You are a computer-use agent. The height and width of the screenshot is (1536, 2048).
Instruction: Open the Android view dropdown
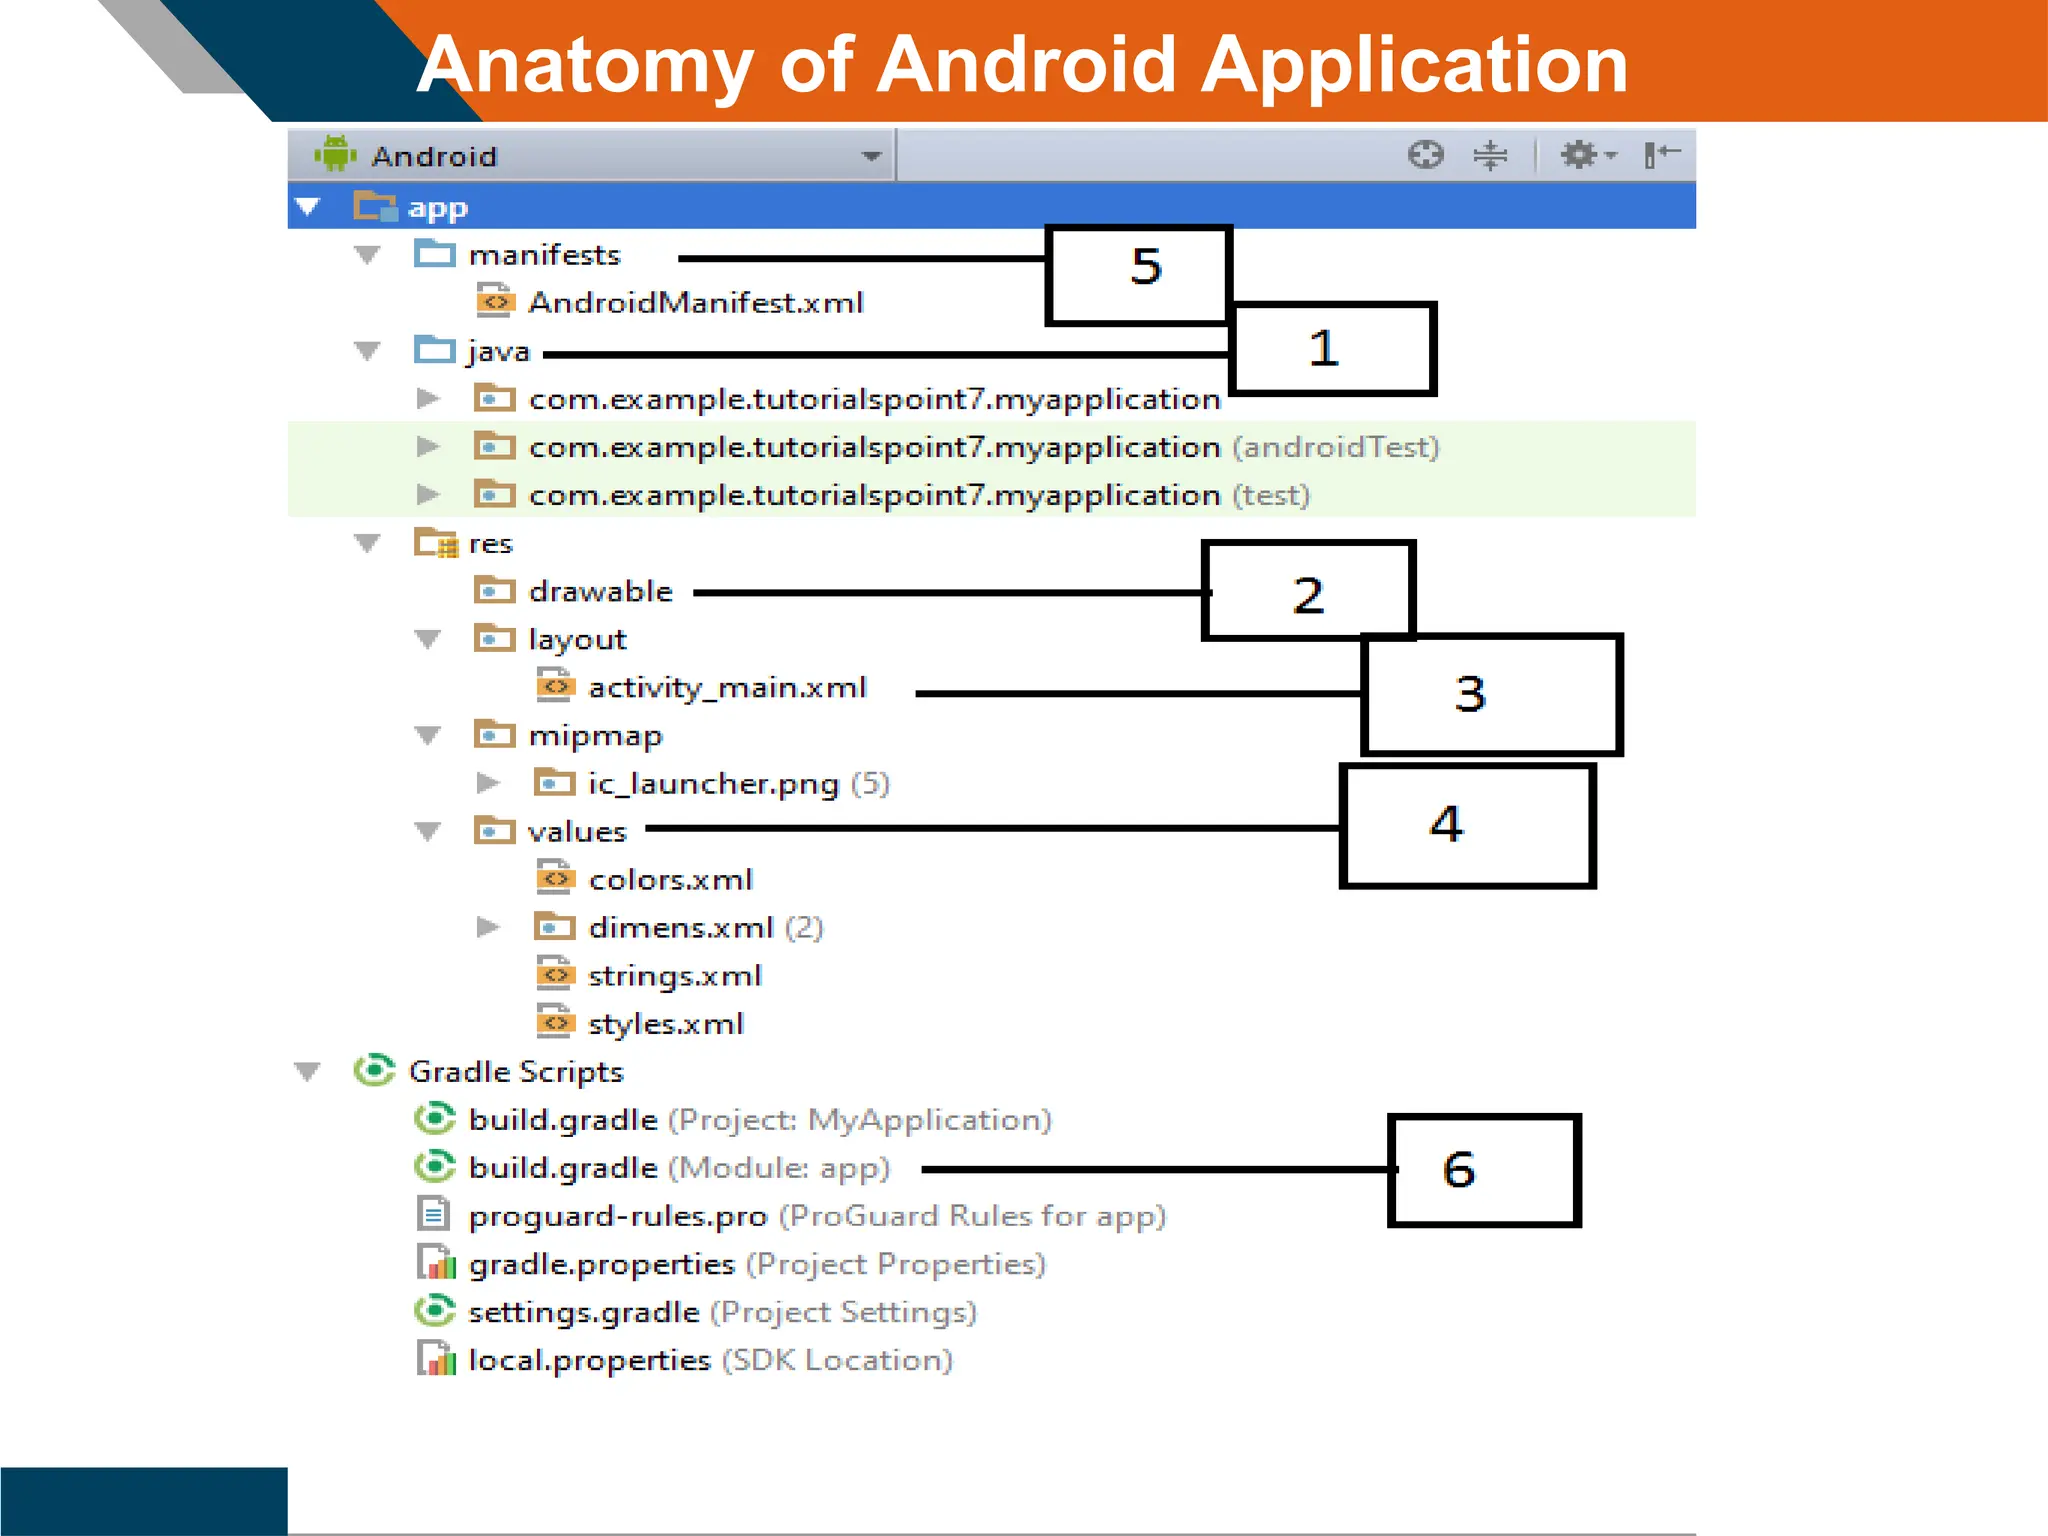click(x=871, y=157)
